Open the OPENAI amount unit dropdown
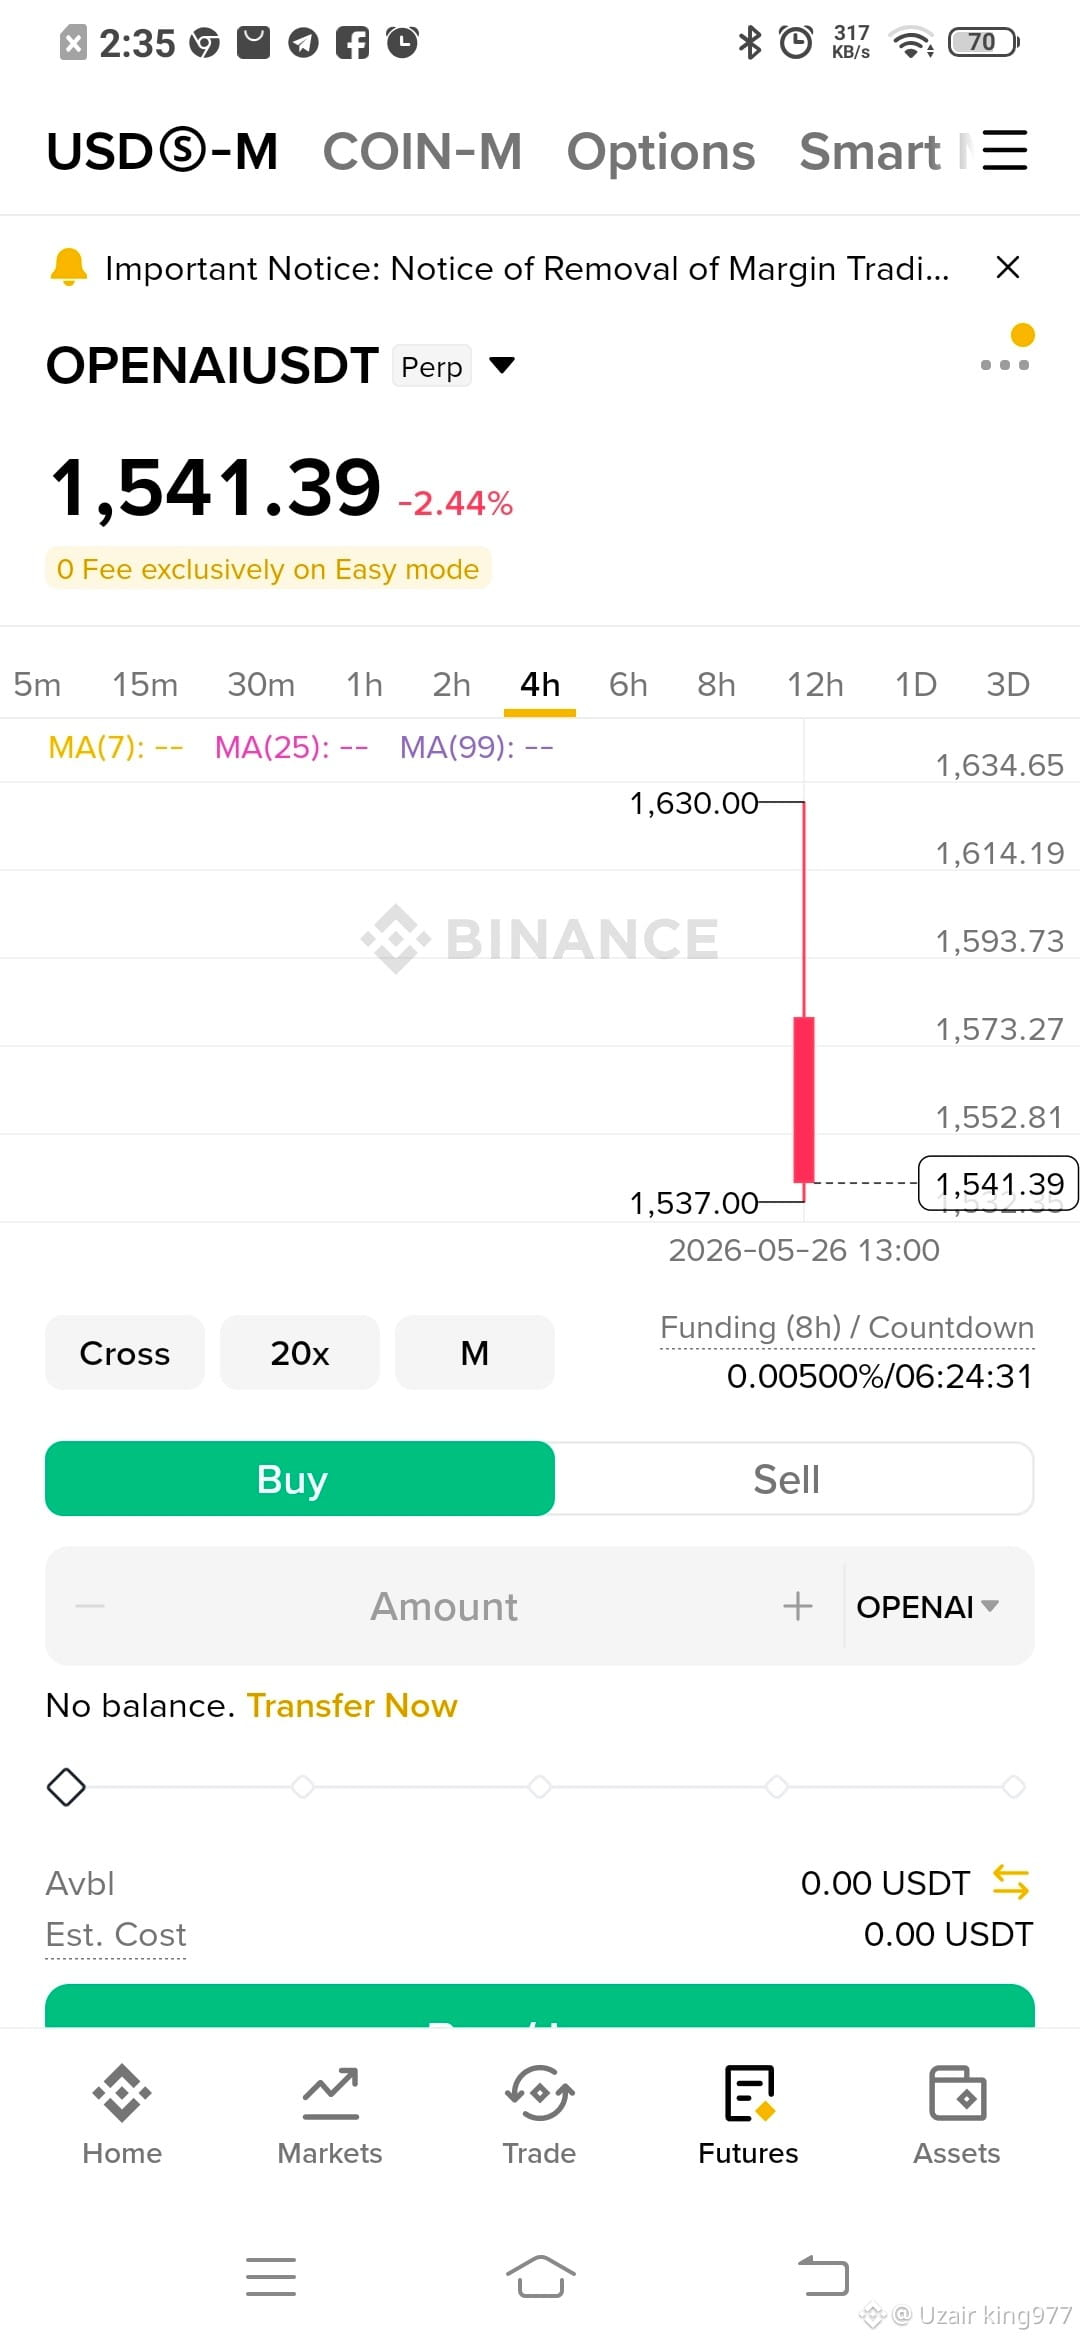 pyautogui.click(x=928, y=1606)
